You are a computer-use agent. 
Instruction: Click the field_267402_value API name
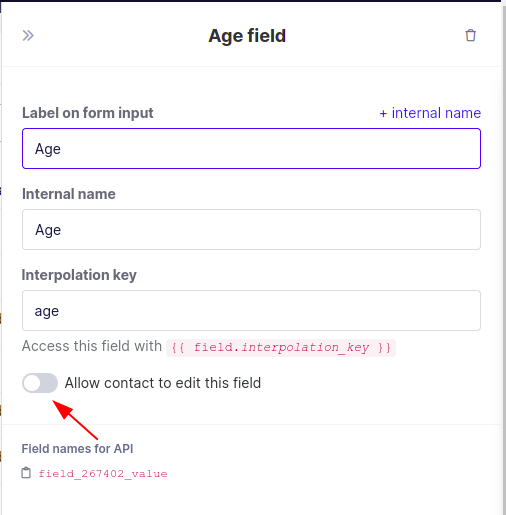coord(103,473)
